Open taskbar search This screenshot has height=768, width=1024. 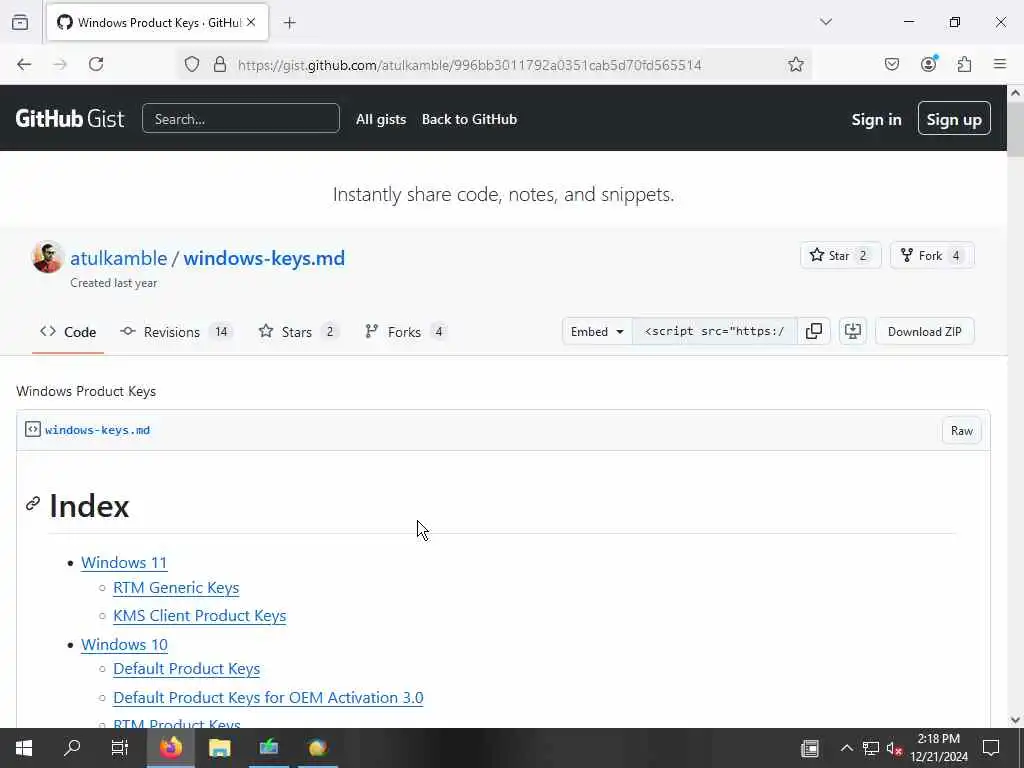(x=72, y=748)
